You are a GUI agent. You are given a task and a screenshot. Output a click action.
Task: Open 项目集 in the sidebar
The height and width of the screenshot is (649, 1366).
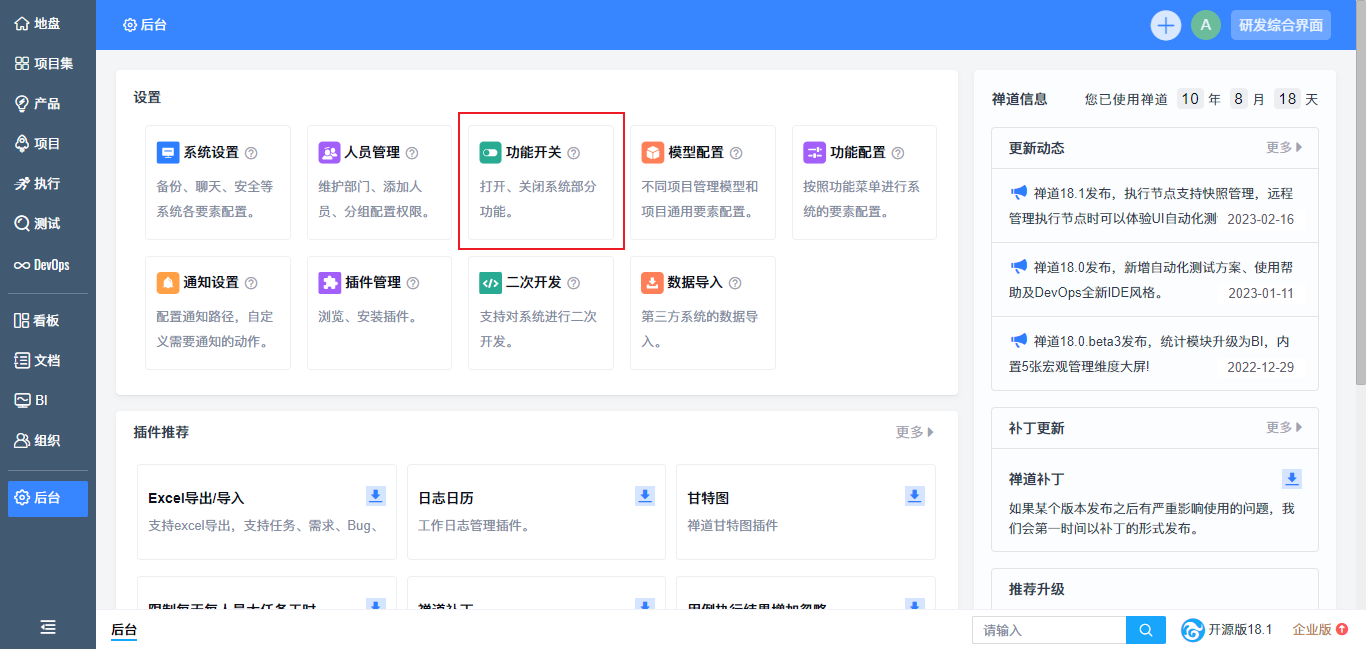pyautogui.click(x=45, y=64)
